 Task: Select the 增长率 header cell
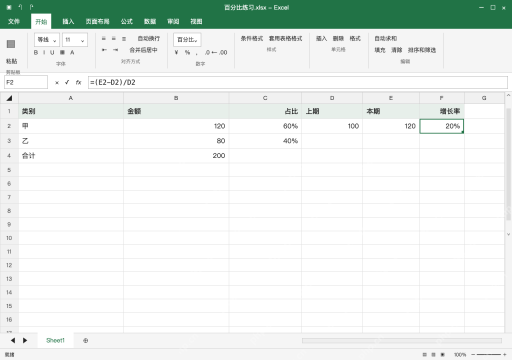pos(442,111)
